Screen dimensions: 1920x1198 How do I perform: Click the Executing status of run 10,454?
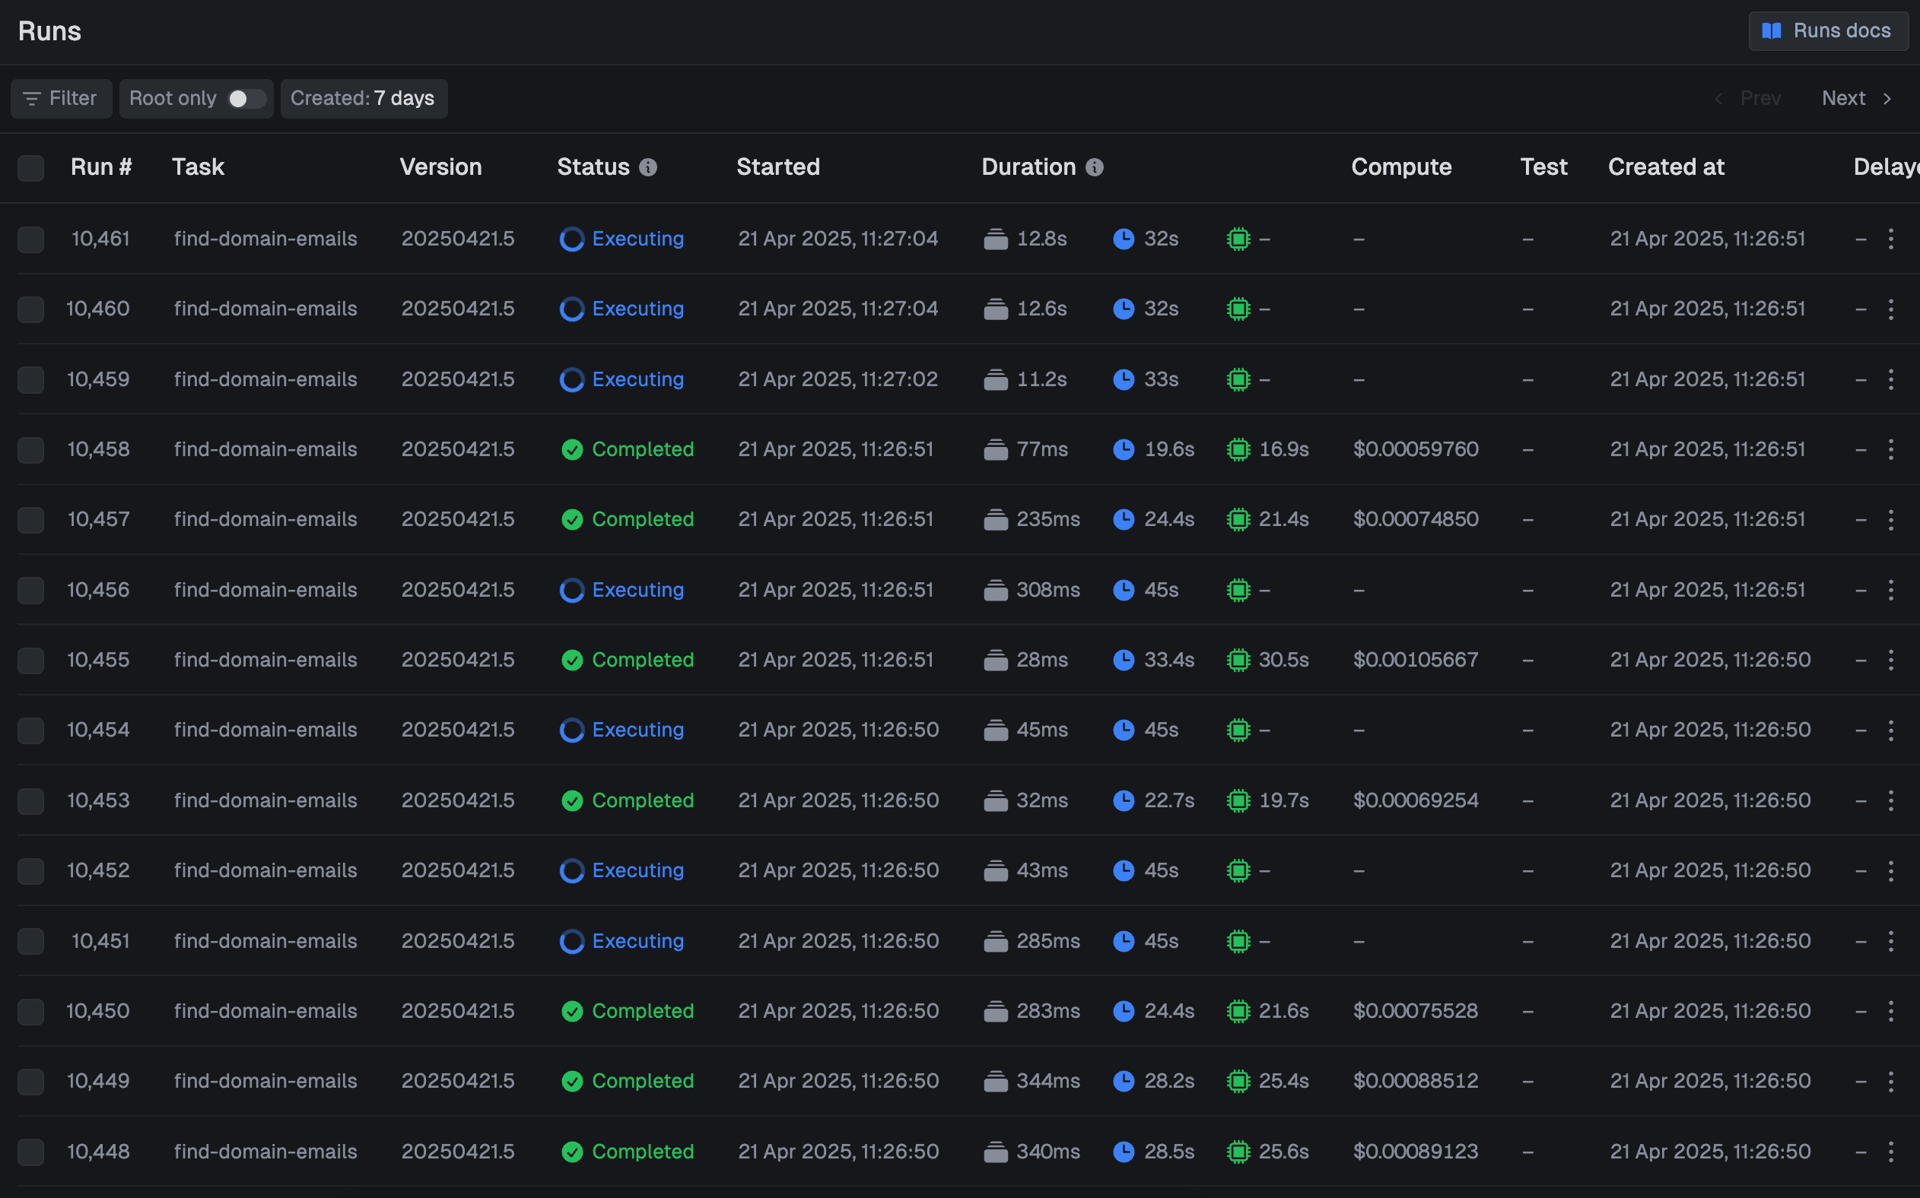(637, 730)
